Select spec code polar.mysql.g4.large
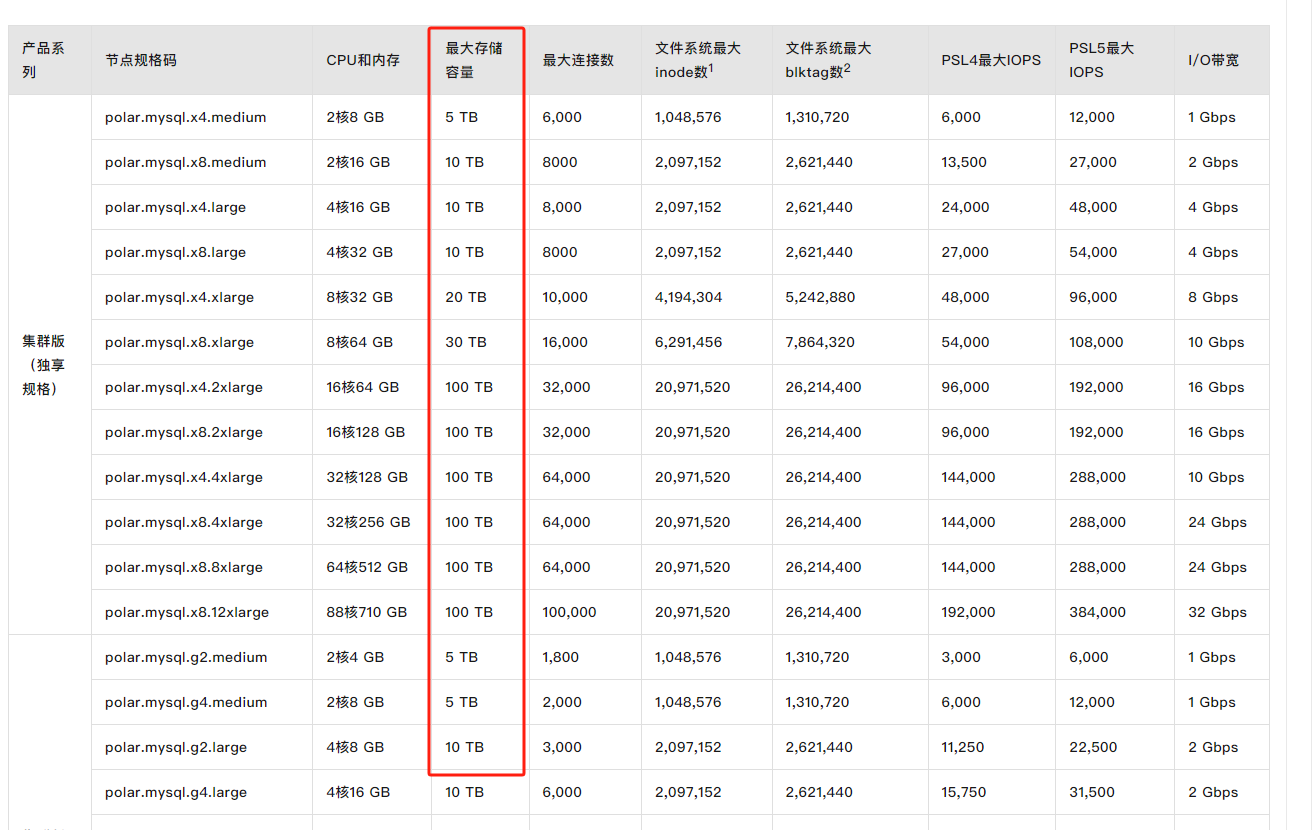 click(x=176, y=792)
